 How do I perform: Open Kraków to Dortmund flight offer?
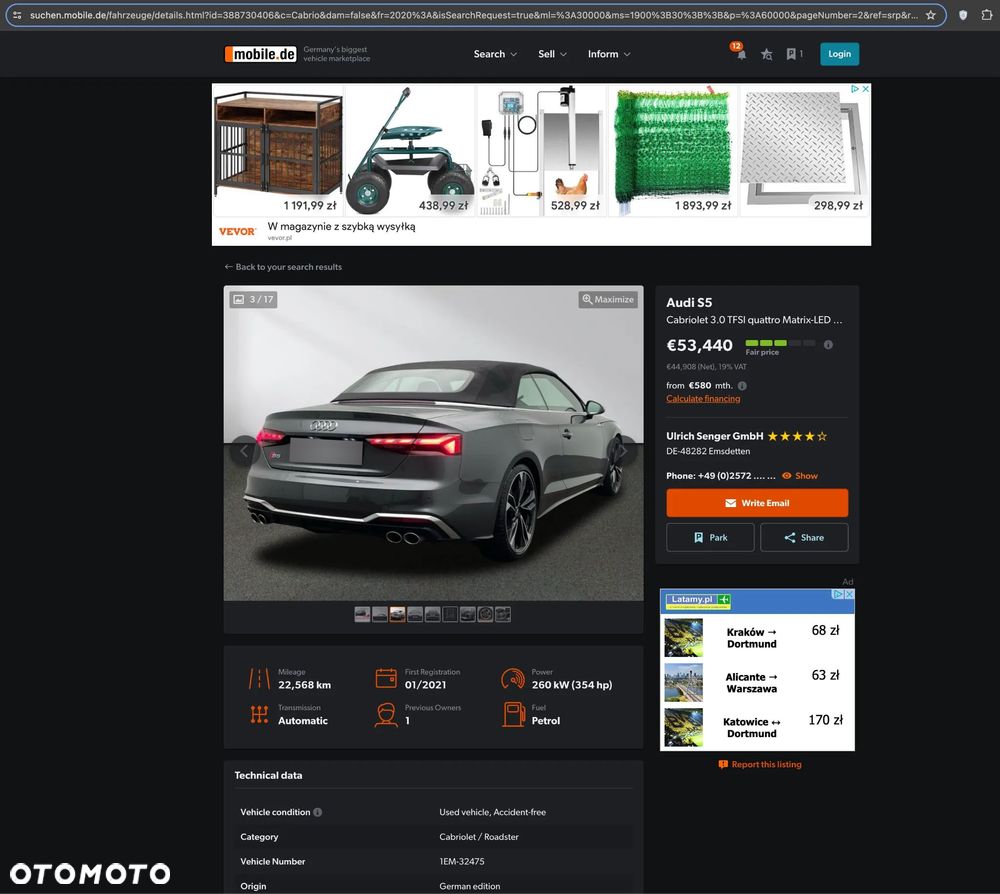(757, 638)
